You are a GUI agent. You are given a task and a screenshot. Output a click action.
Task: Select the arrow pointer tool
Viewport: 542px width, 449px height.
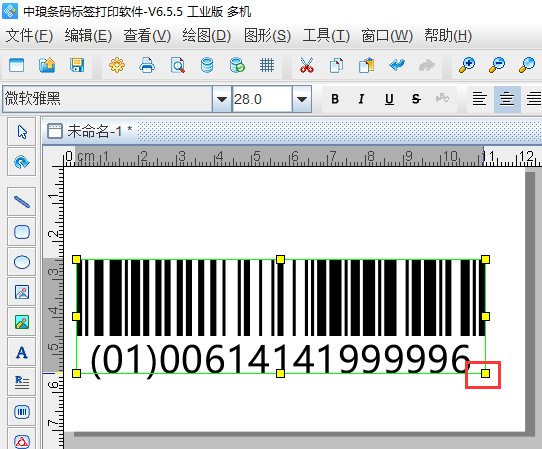22,132
